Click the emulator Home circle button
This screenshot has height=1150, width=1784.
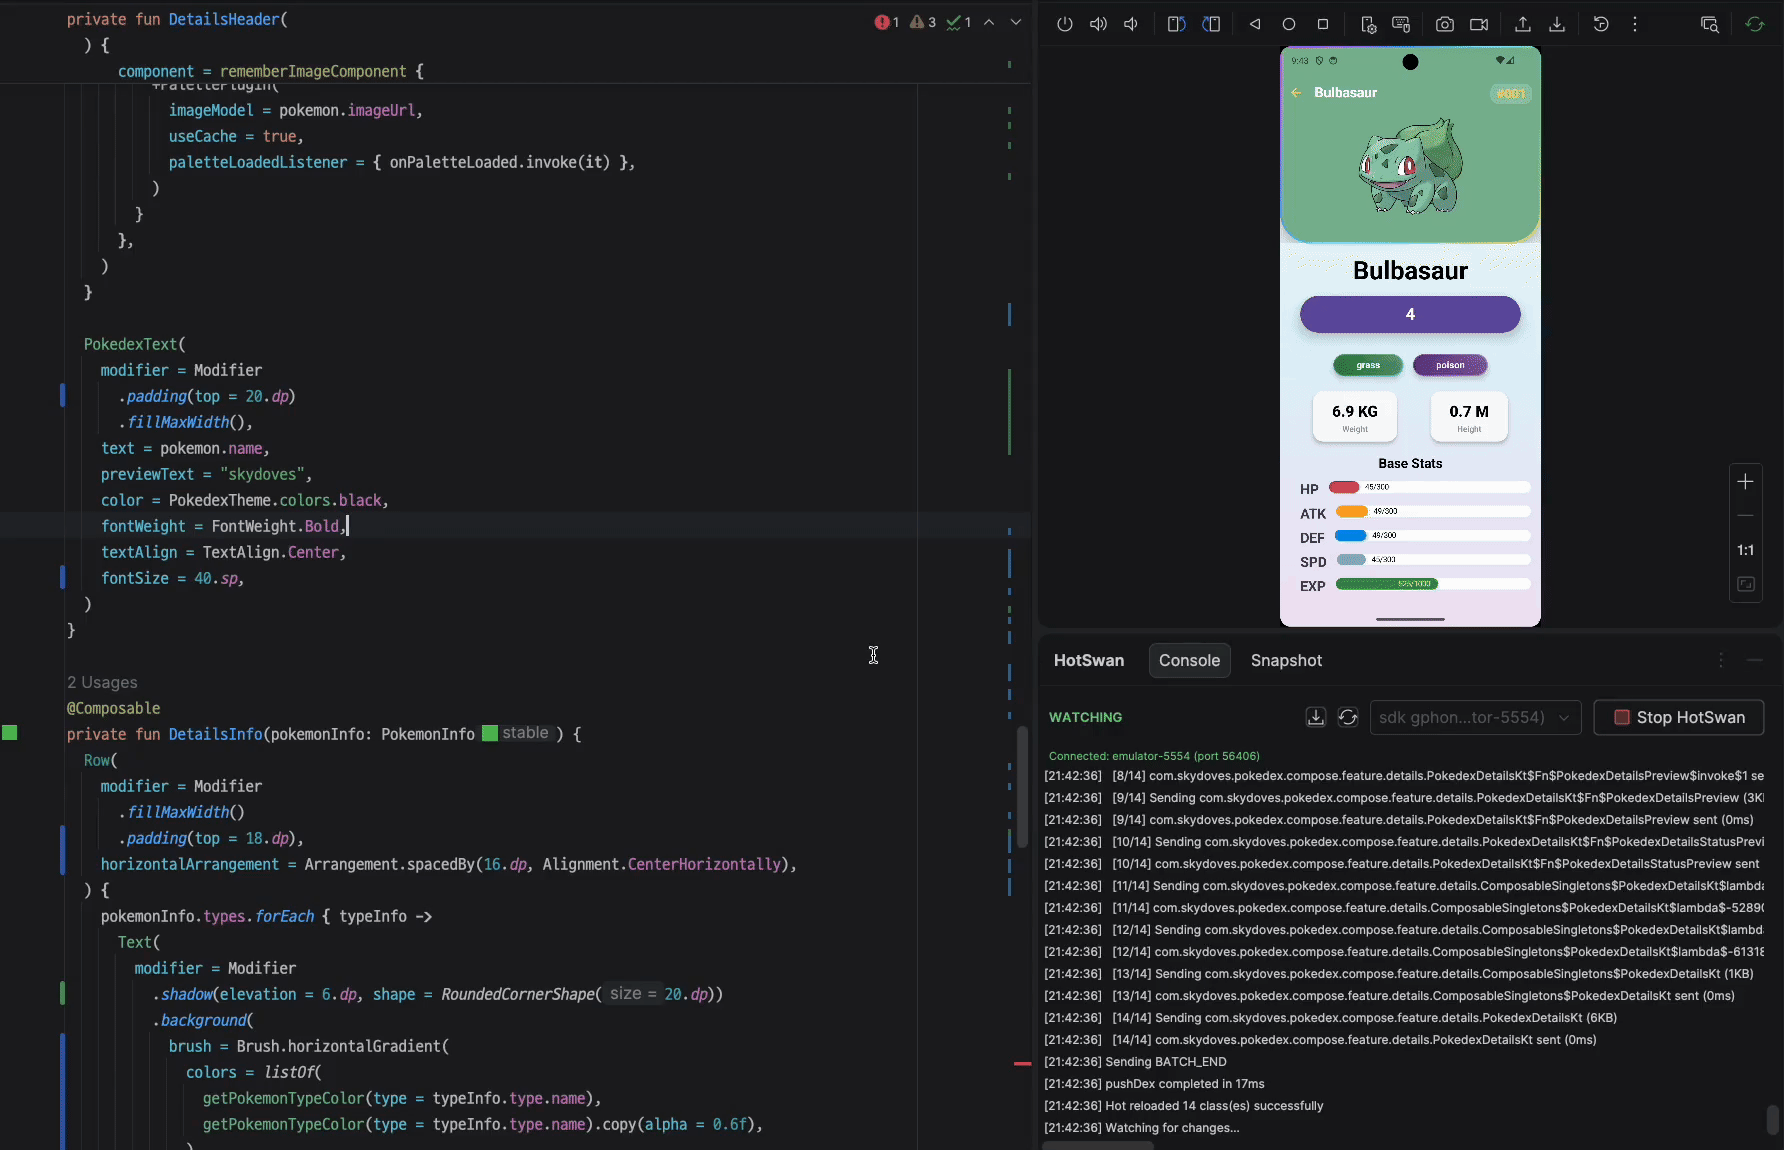point(1289,24)
